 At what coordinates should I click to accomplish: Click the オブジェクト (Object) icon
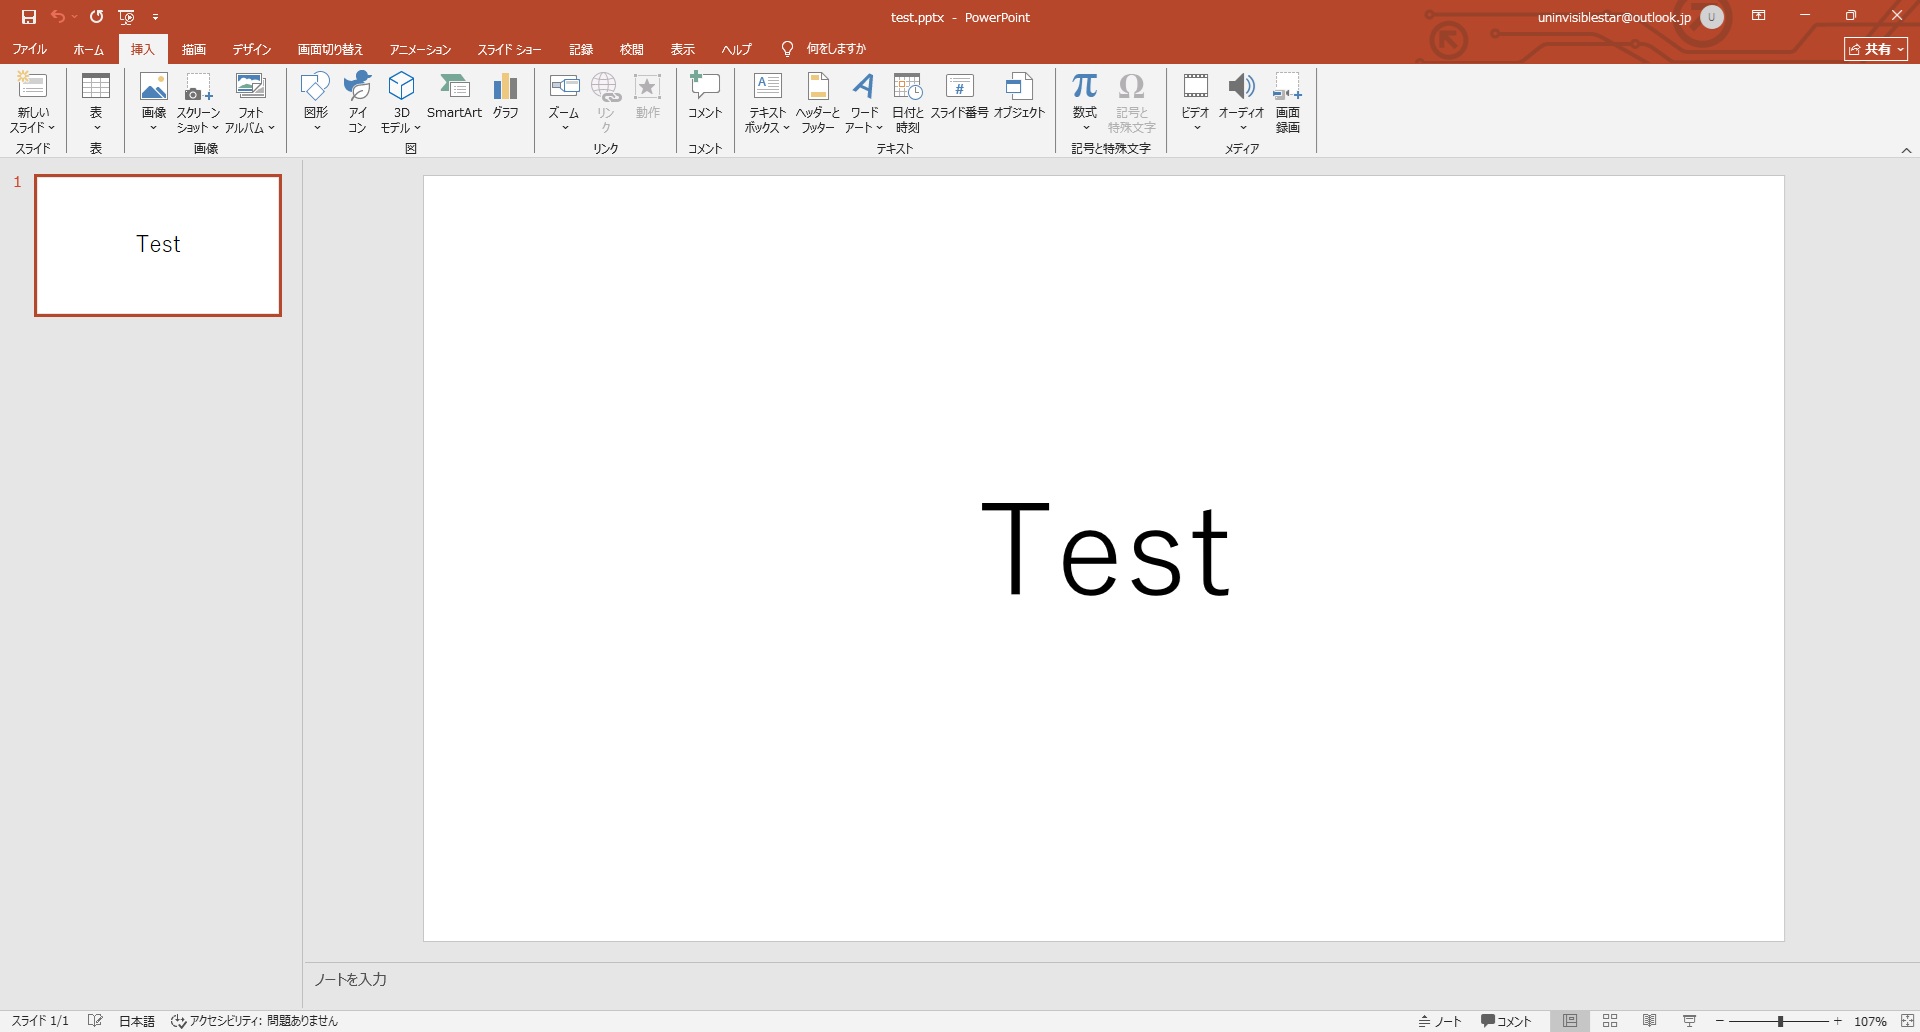pos(1019,97)
